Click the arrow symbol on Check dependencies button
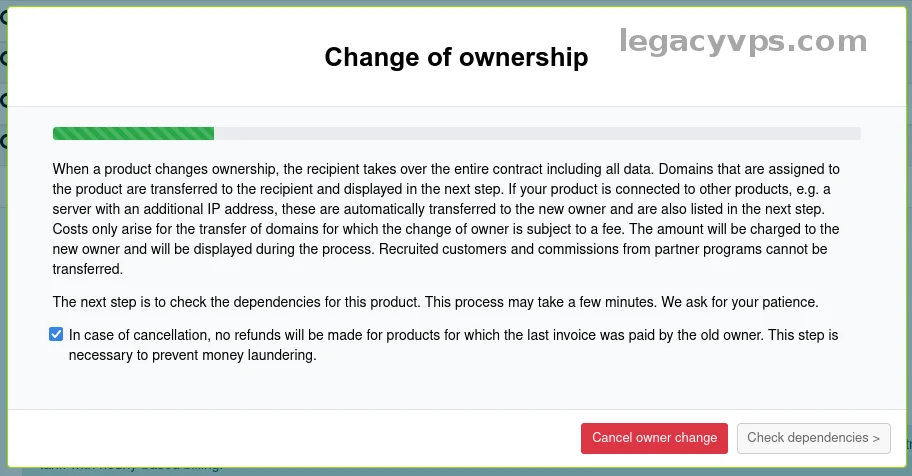Screen dimensions: 912x476 (x=876, y=438)
